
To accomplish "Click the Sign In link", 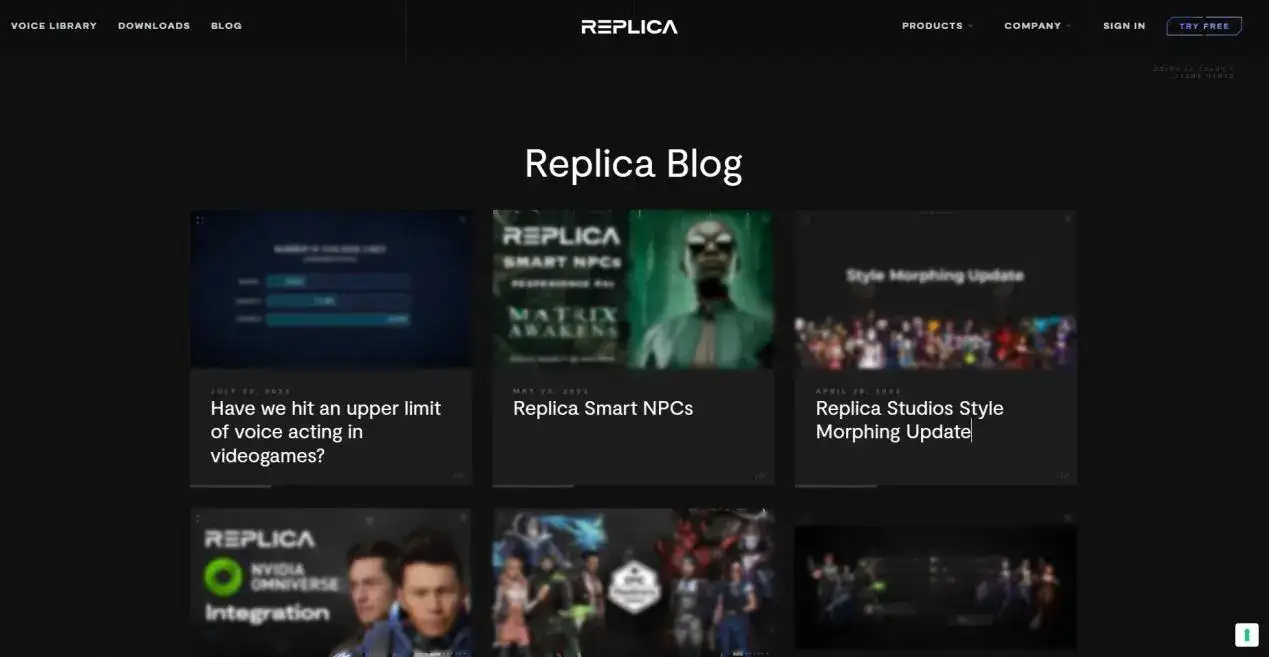I will tap(1124, 26).
